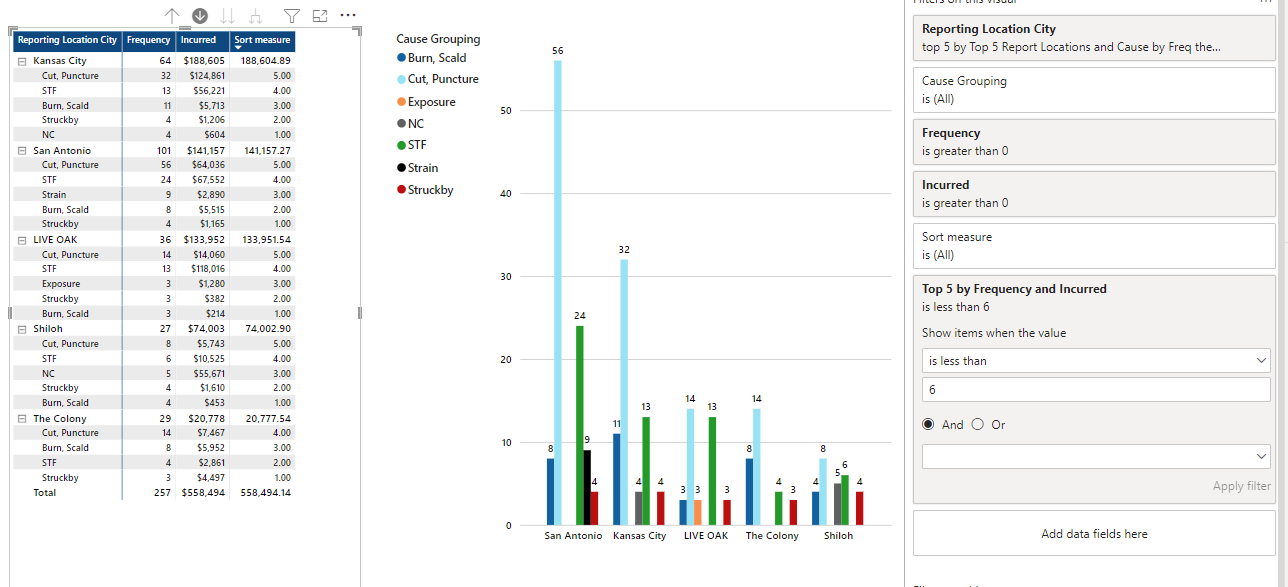
Task: Click The Colony sort measure 20,777.54
Action: (x=266, y=418)
